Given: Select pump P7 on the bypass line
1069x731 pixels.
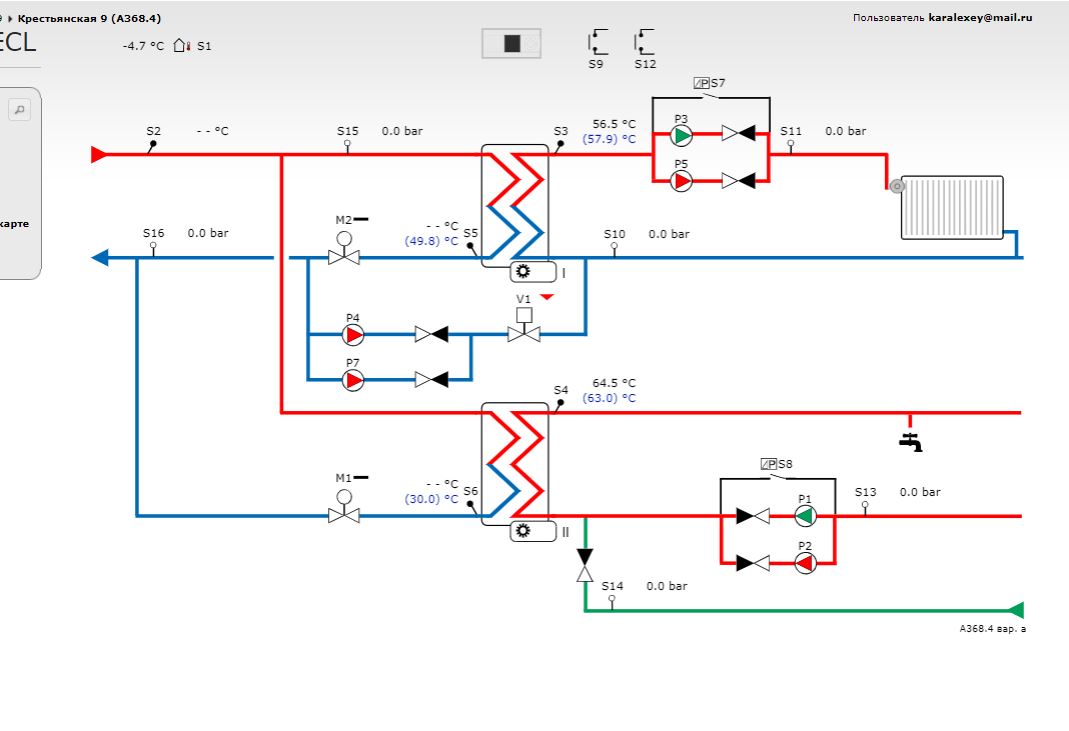Looking at the screenshot, I should tap(353, 380).
